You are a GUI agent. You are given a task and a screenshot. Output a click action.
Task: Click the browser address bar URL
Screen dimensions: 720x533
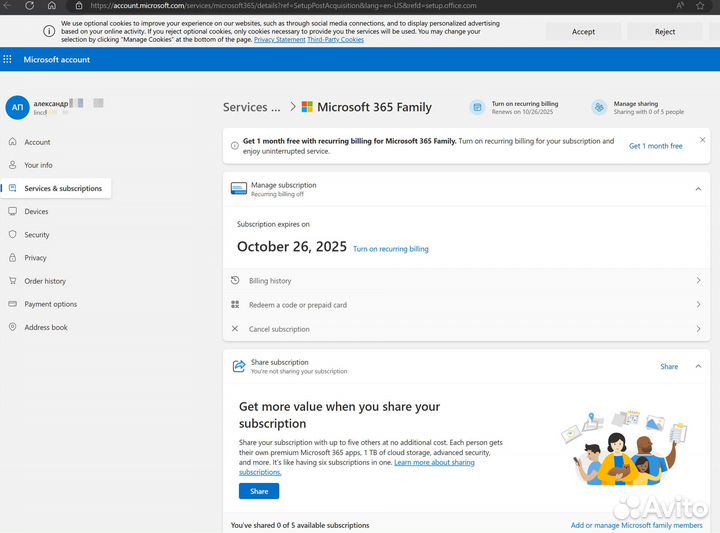[x=283, y=6]
